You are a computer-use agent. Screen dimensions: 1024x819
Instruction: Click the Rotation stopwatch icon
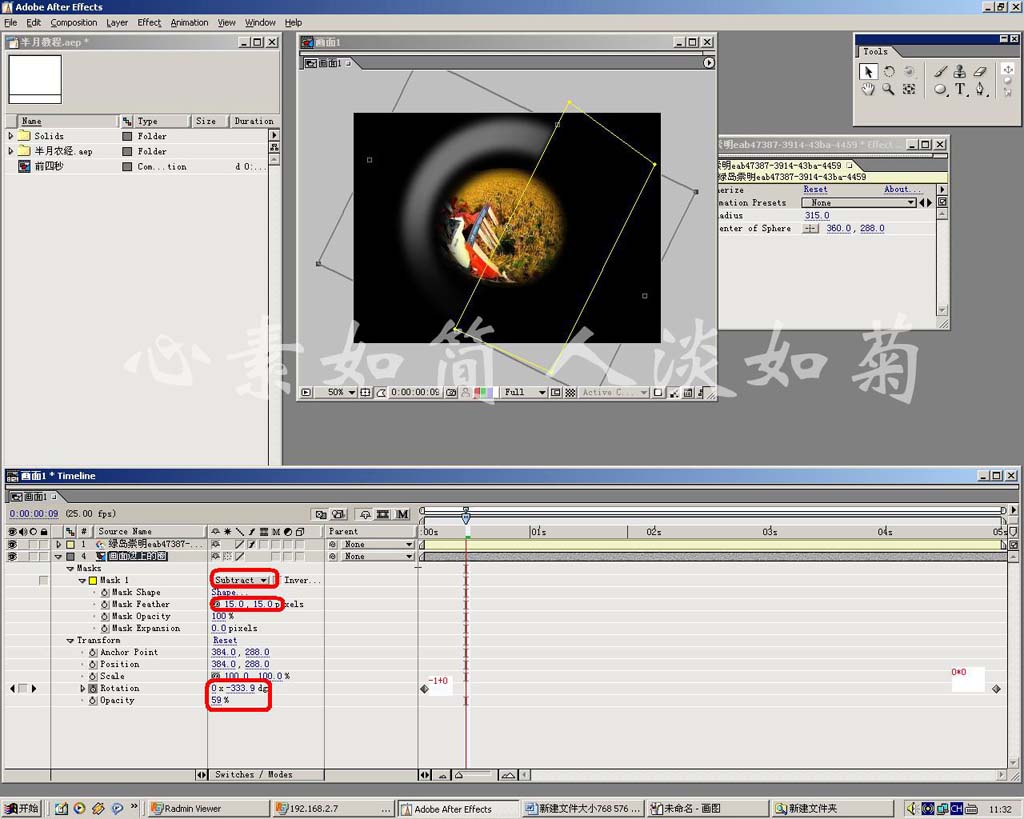[x=93, y=688]
